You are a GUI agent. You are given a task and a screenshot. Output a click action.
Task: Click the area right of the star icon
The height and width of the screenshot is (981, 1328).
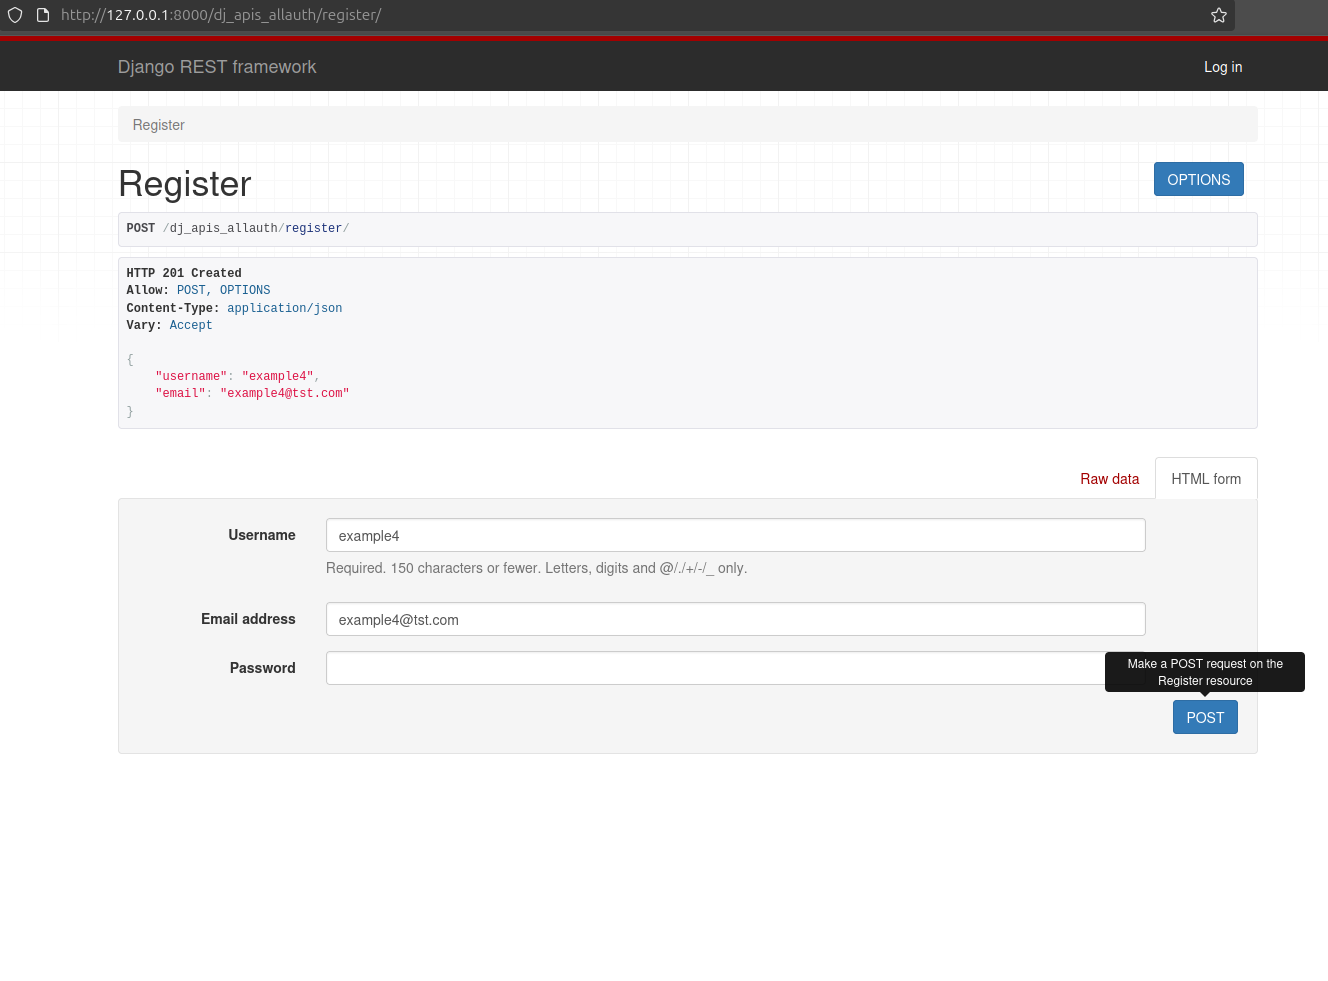coord(1281,15)
